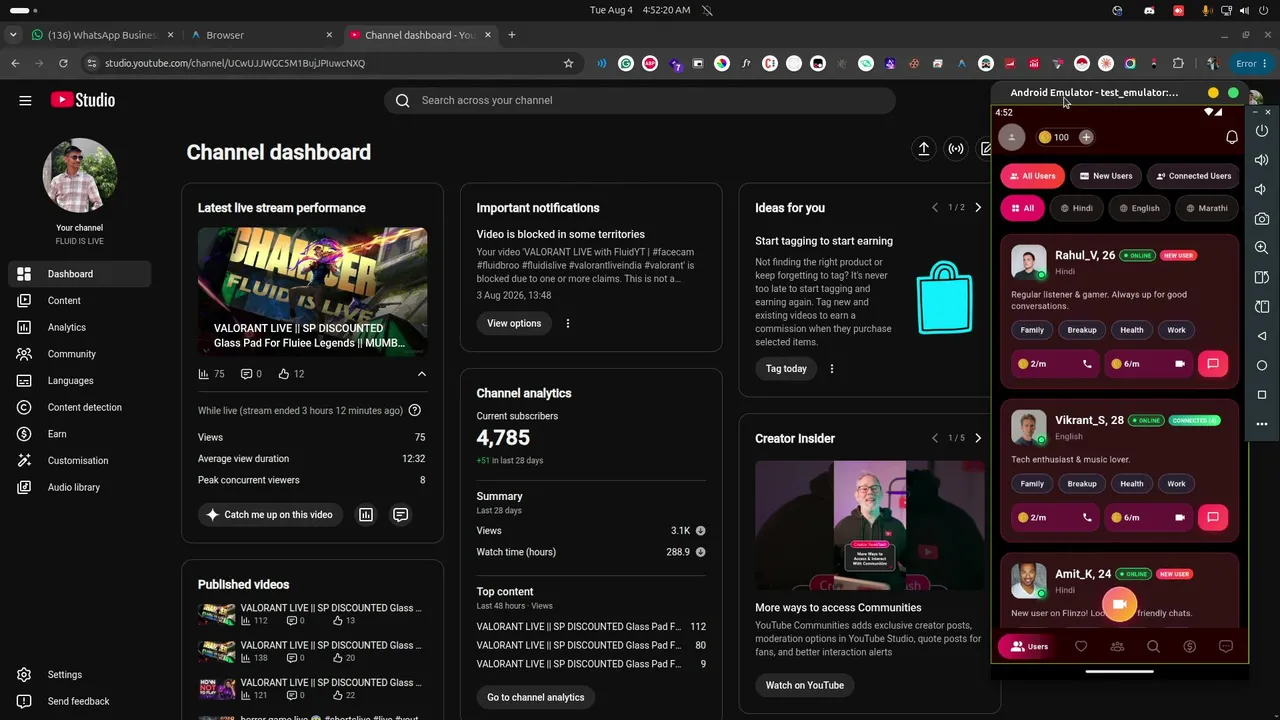Viewport: 1280px width, 720px height.
Task: Select All Users filter in emulator app
Action: tap(1032, 176)
